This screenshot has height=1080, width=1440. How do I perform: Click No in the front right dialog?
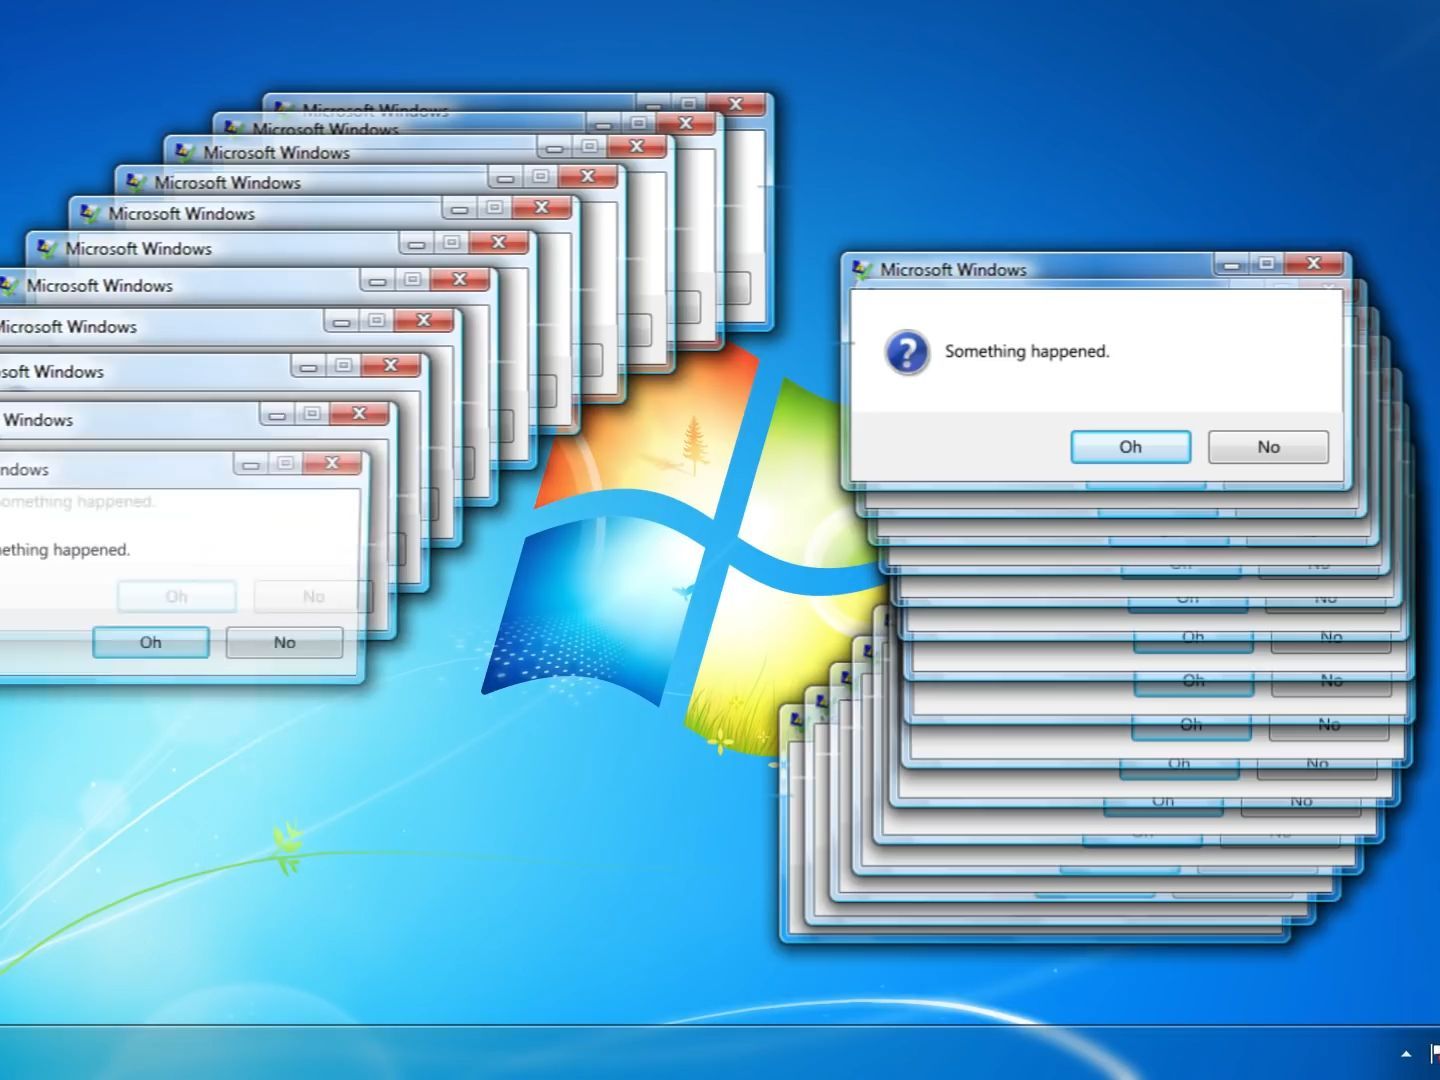1268,447
